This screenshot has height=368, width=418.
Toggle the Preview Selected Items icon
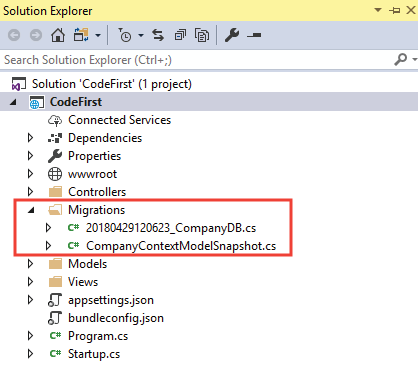254,35
